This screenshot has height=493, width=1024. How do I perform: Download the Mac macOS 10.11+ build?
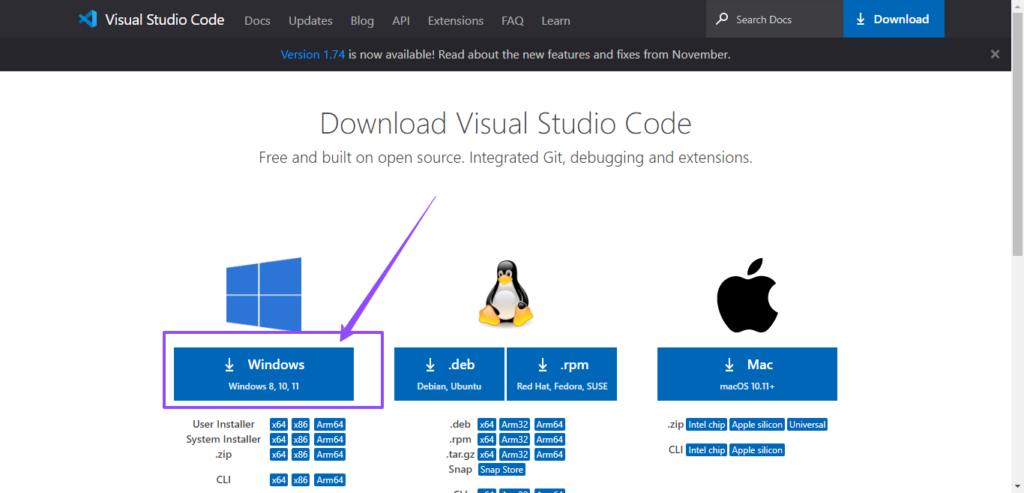click(x=747, y=374)
